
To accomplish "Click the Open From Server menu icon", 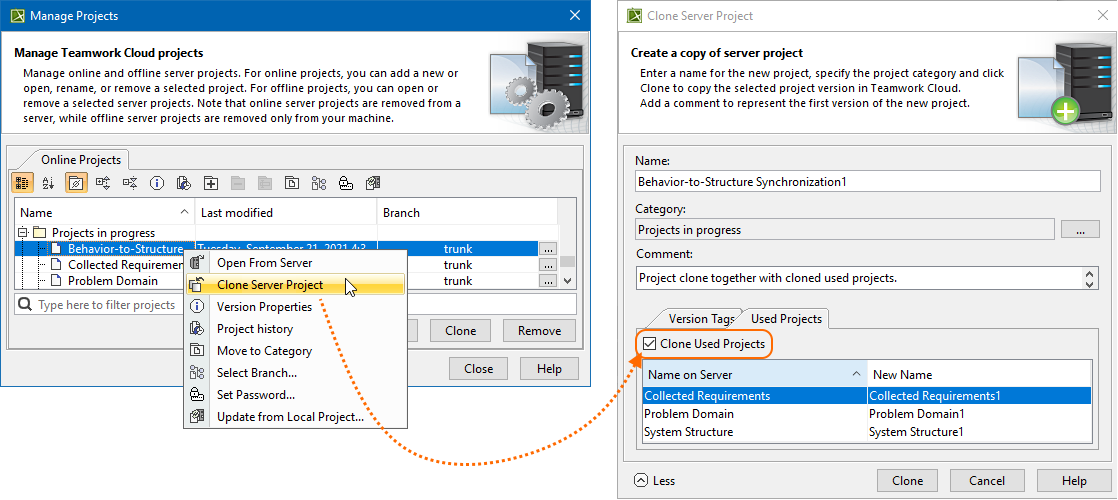I will 197,262.
